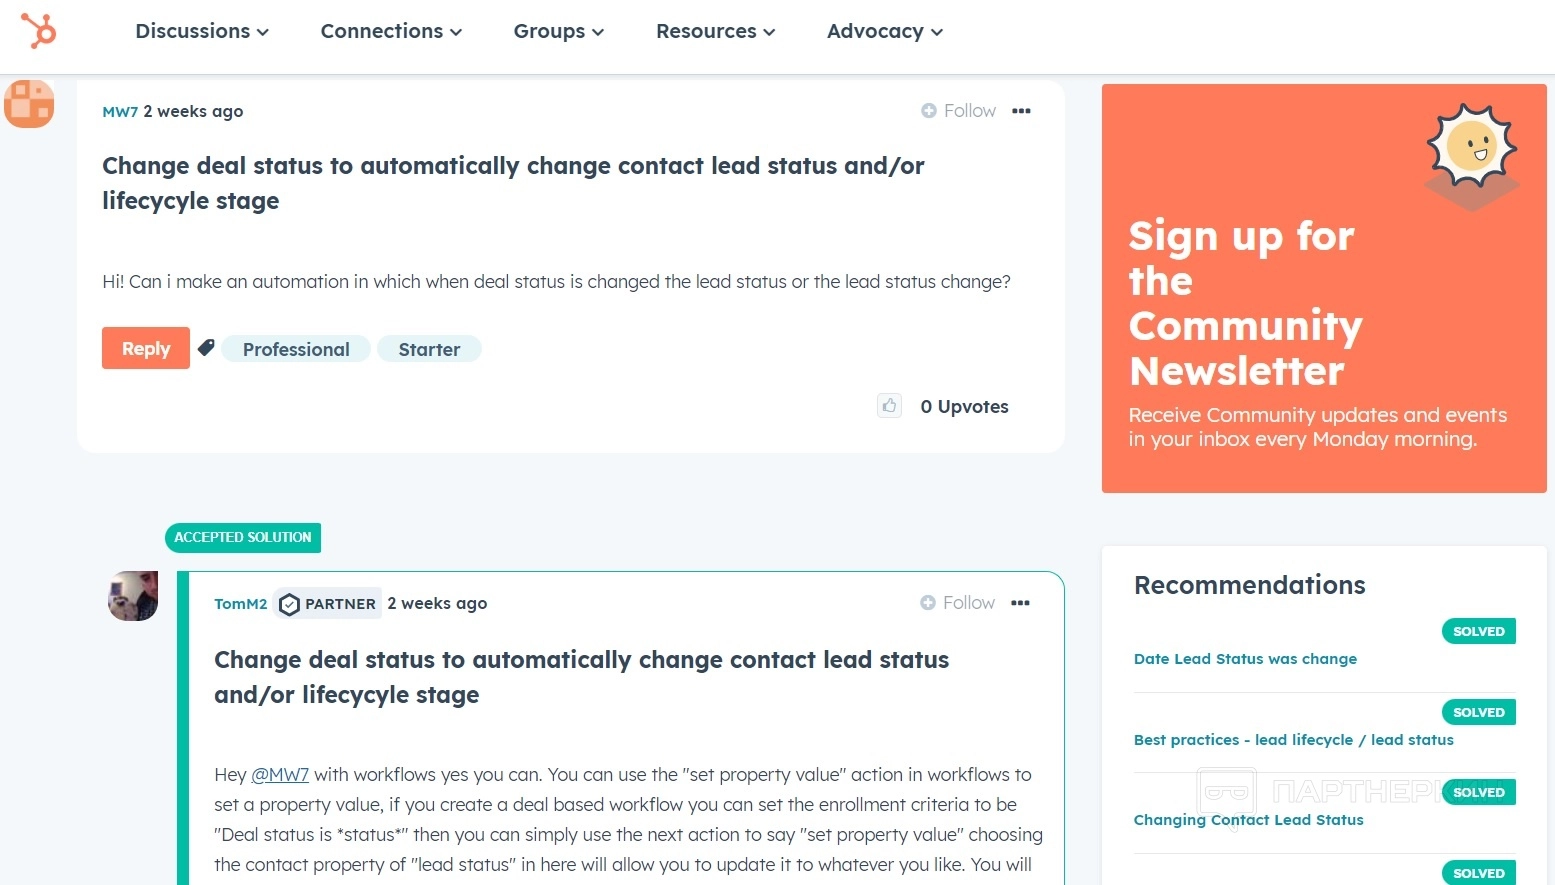The height and width of the screenshot is (885, 1555).
Task: Click the Partner badge shield icon
Action: click(289, 604)
